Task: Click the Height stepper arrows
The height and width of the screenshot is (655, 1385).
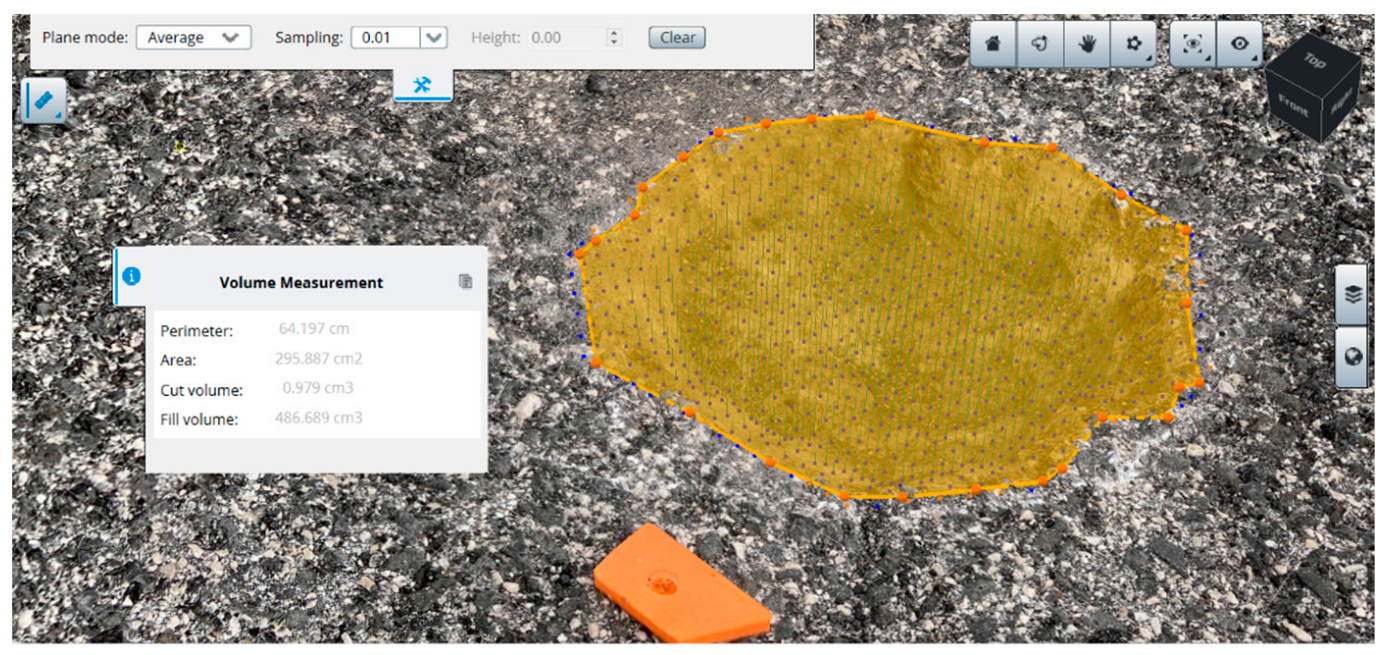Action: point(614,38)
